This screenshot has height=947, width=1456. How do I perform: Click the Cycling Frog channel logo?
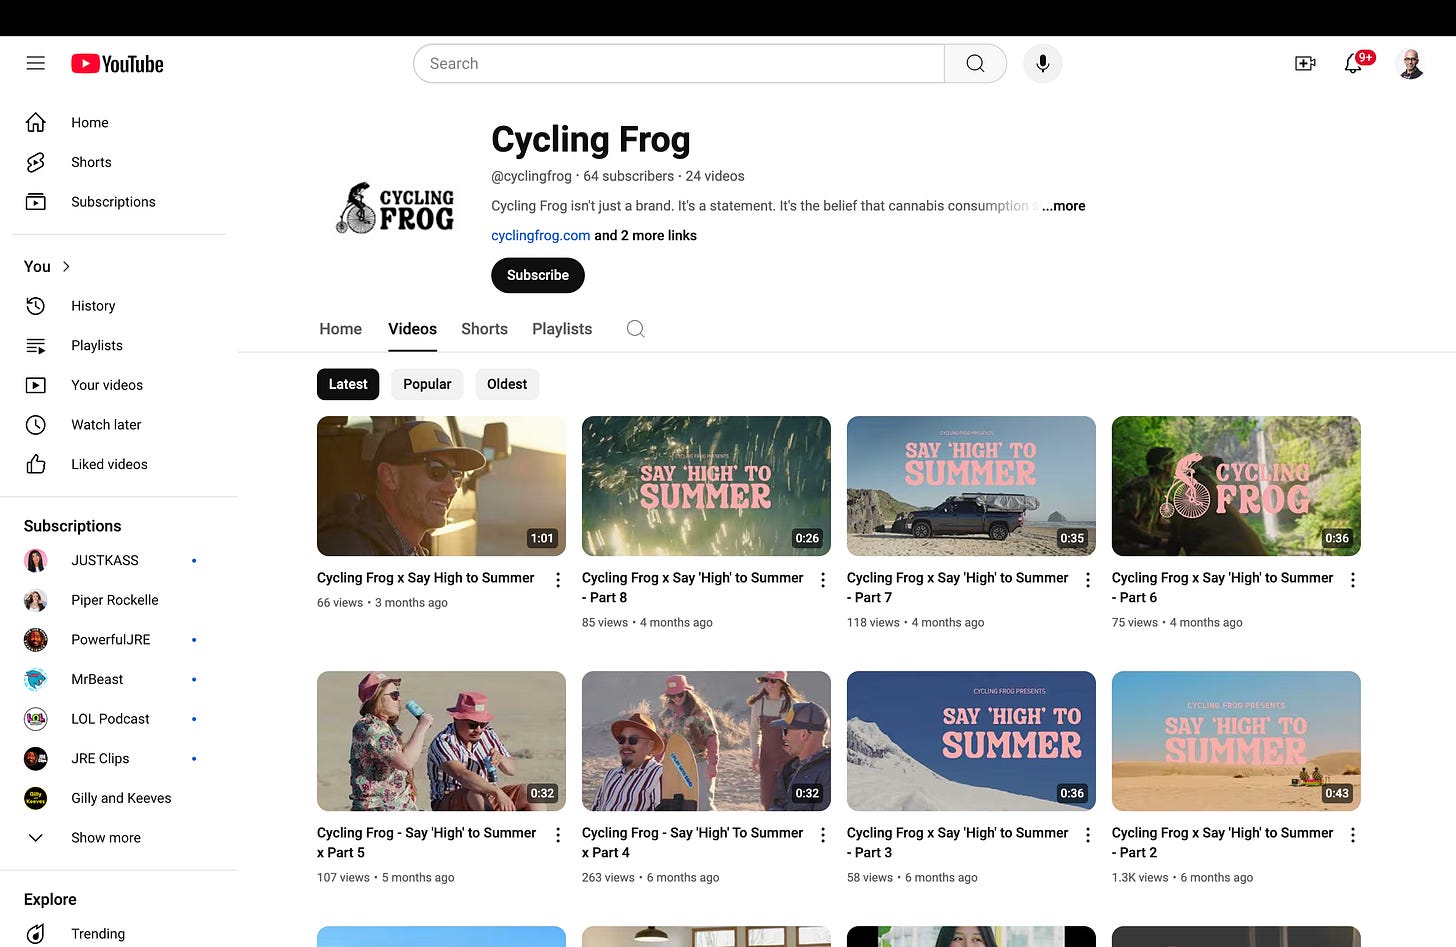[395, 207]
